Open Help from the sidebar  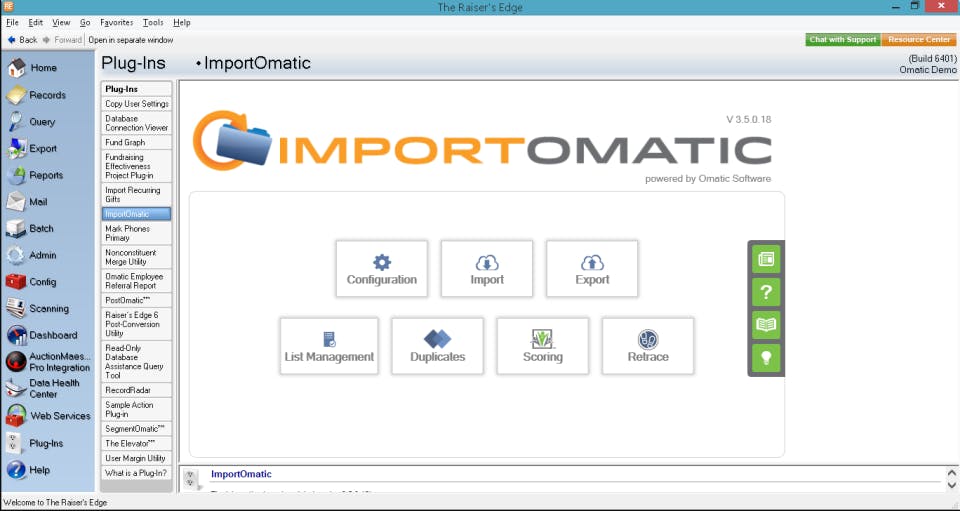[29, 470]
